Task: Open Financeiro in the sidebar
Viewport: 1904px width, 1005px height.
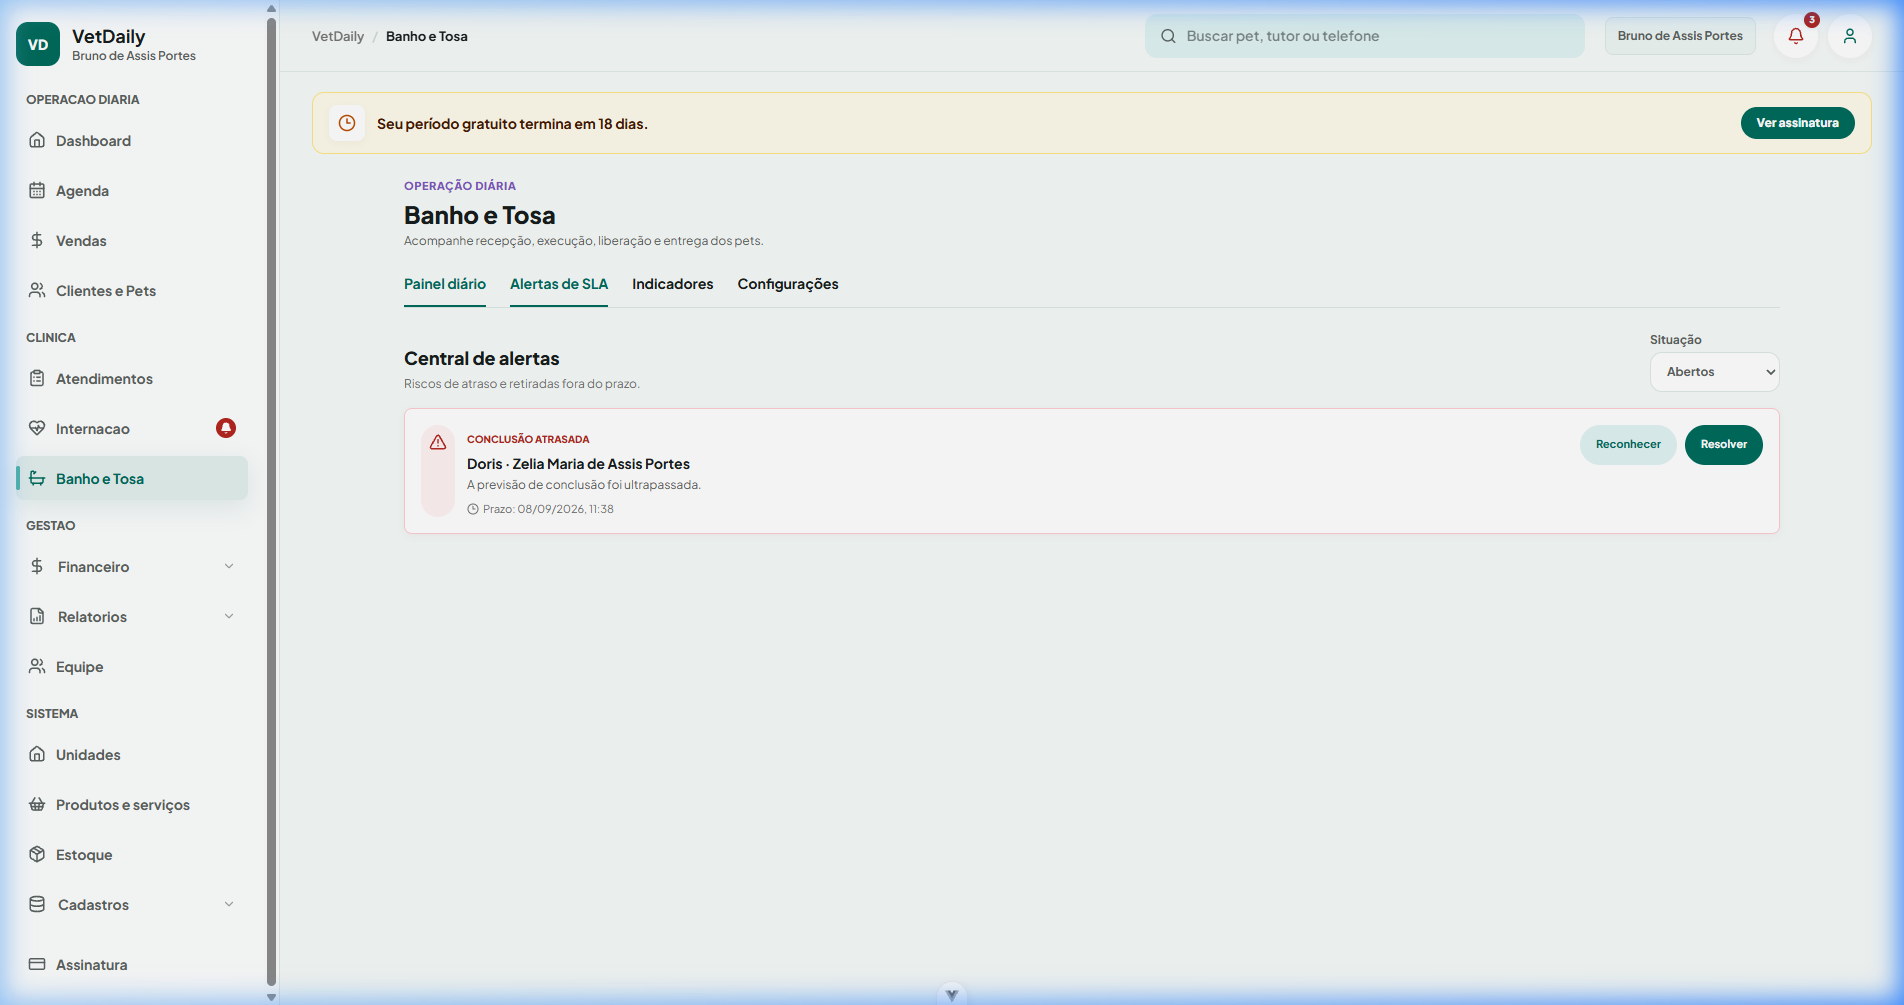Action: [132, 566]
